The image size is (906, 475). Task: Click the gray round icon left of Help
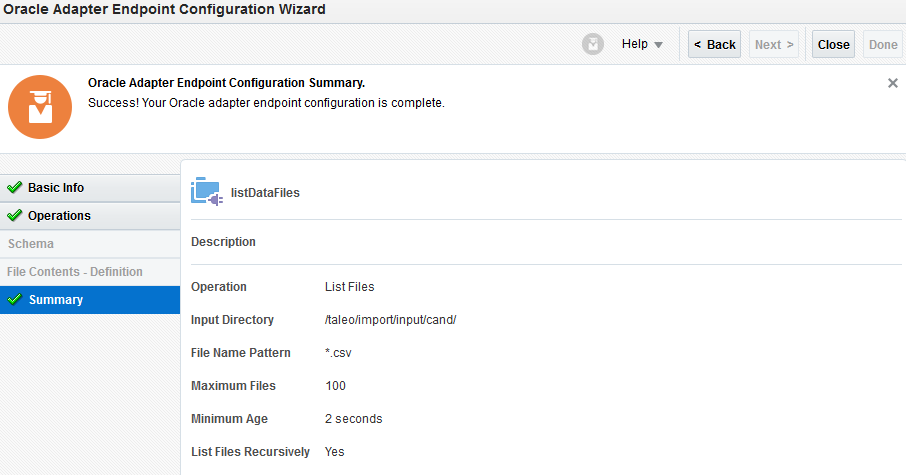point(593,44)
